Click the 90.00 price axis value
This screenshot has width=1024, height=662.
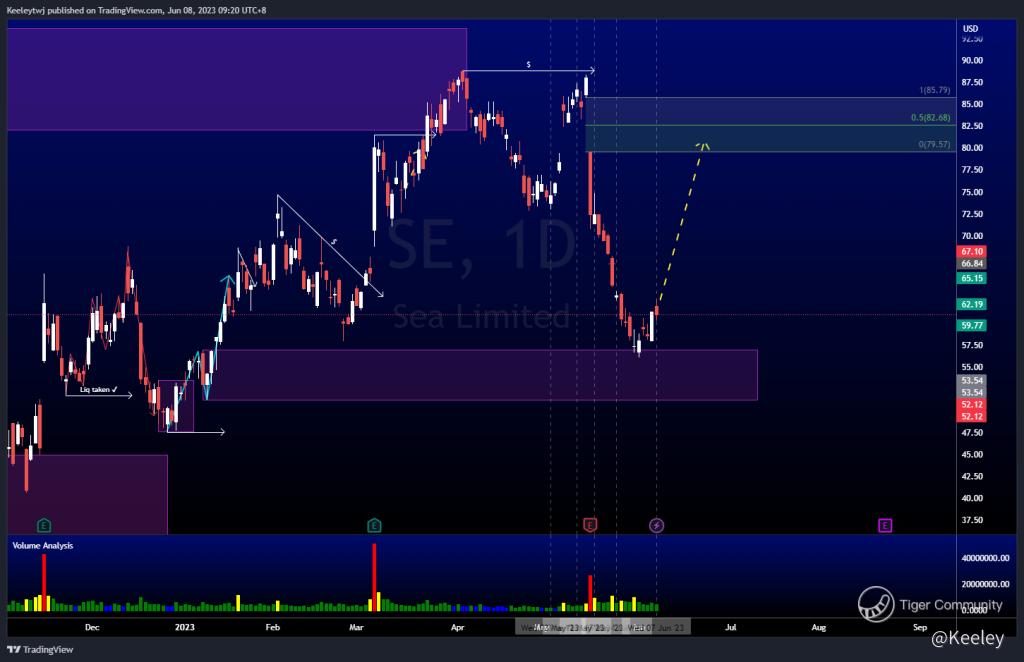(972, 60)
